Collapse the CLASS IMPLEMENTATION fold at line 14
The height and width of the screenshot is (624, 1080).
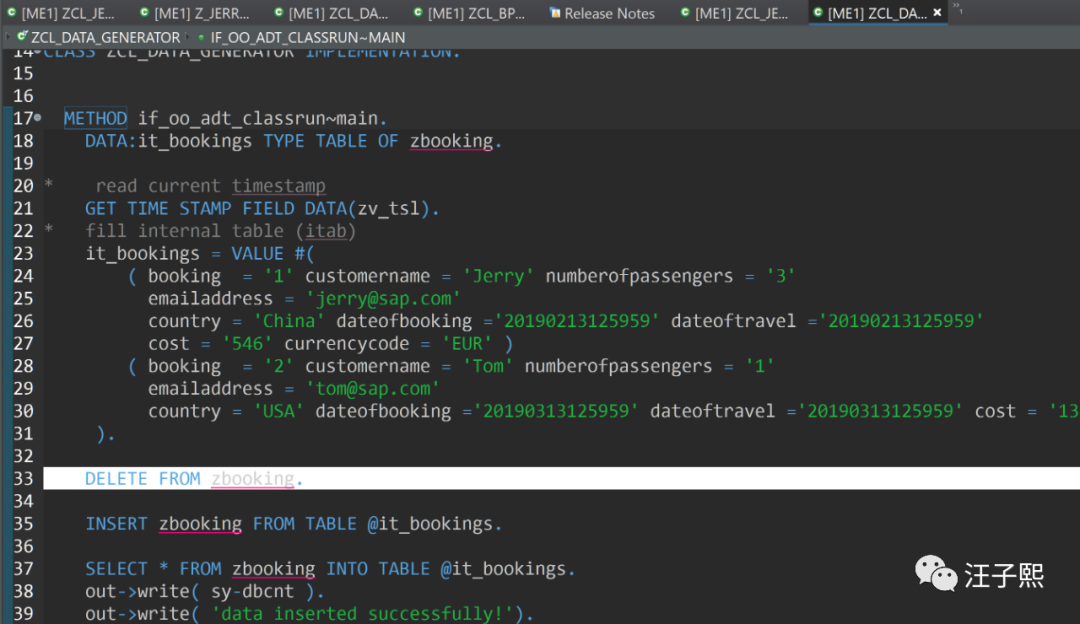pos(38,52)
